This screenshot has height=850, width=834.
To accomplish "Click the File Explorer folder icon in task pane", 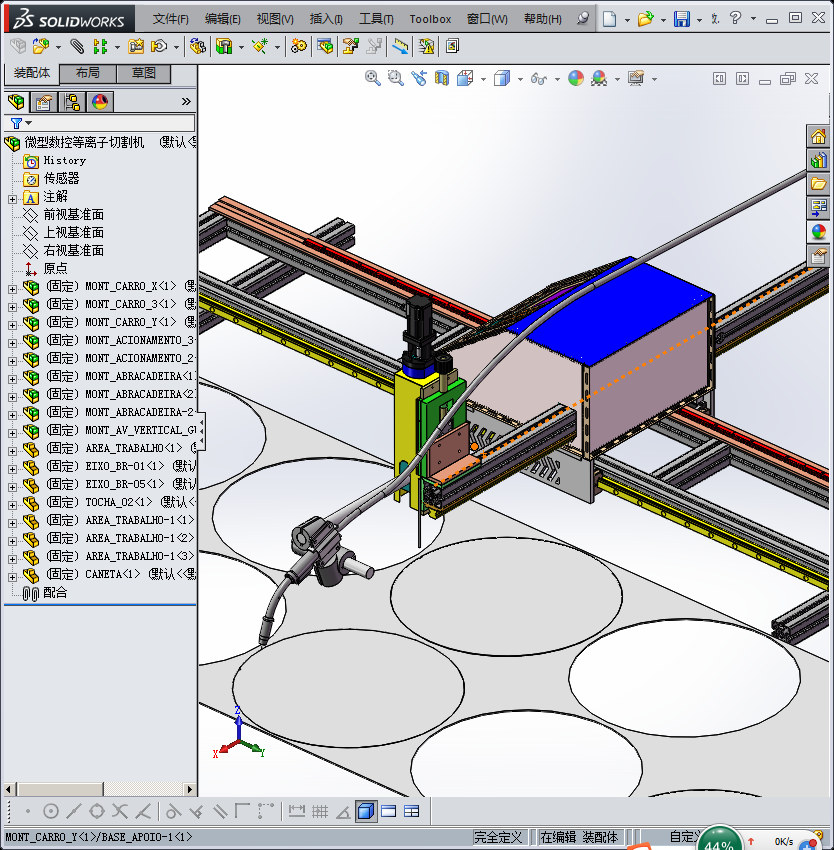I will (819, 184).
